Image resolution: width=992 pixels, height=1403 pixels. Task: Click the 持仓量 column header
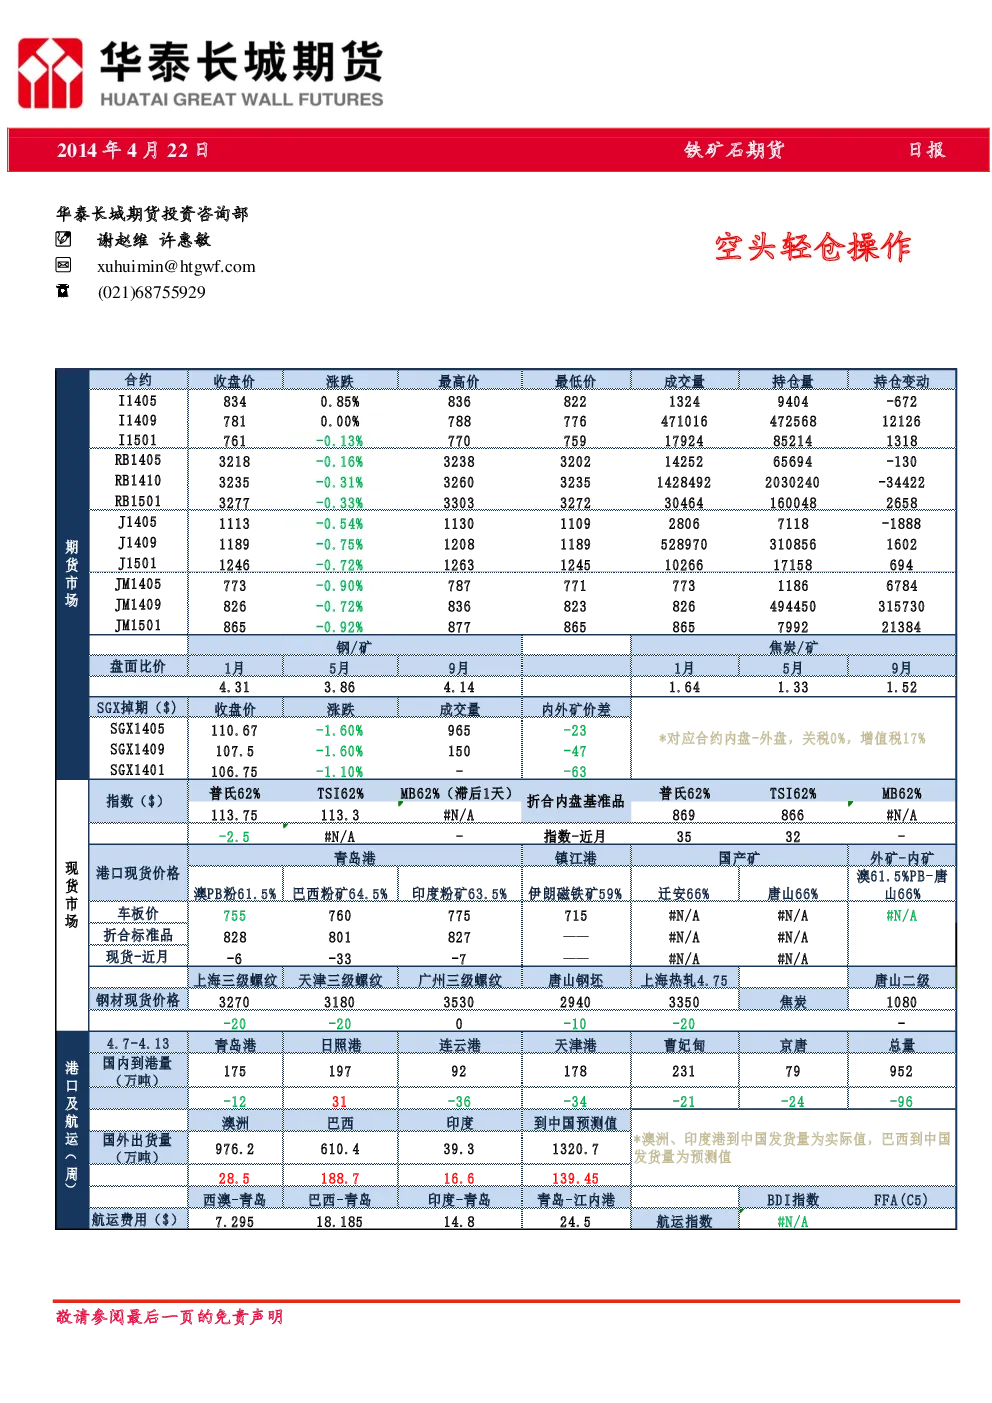point(792,381)
